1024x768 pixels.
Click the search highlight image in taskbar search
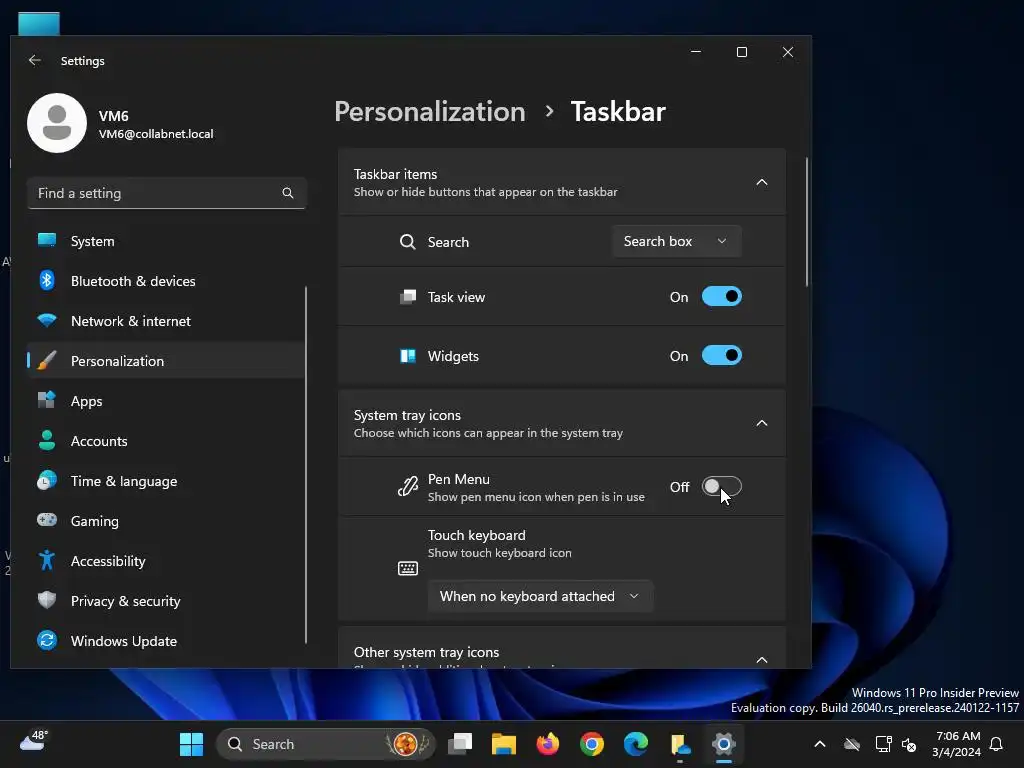(407, 744)
